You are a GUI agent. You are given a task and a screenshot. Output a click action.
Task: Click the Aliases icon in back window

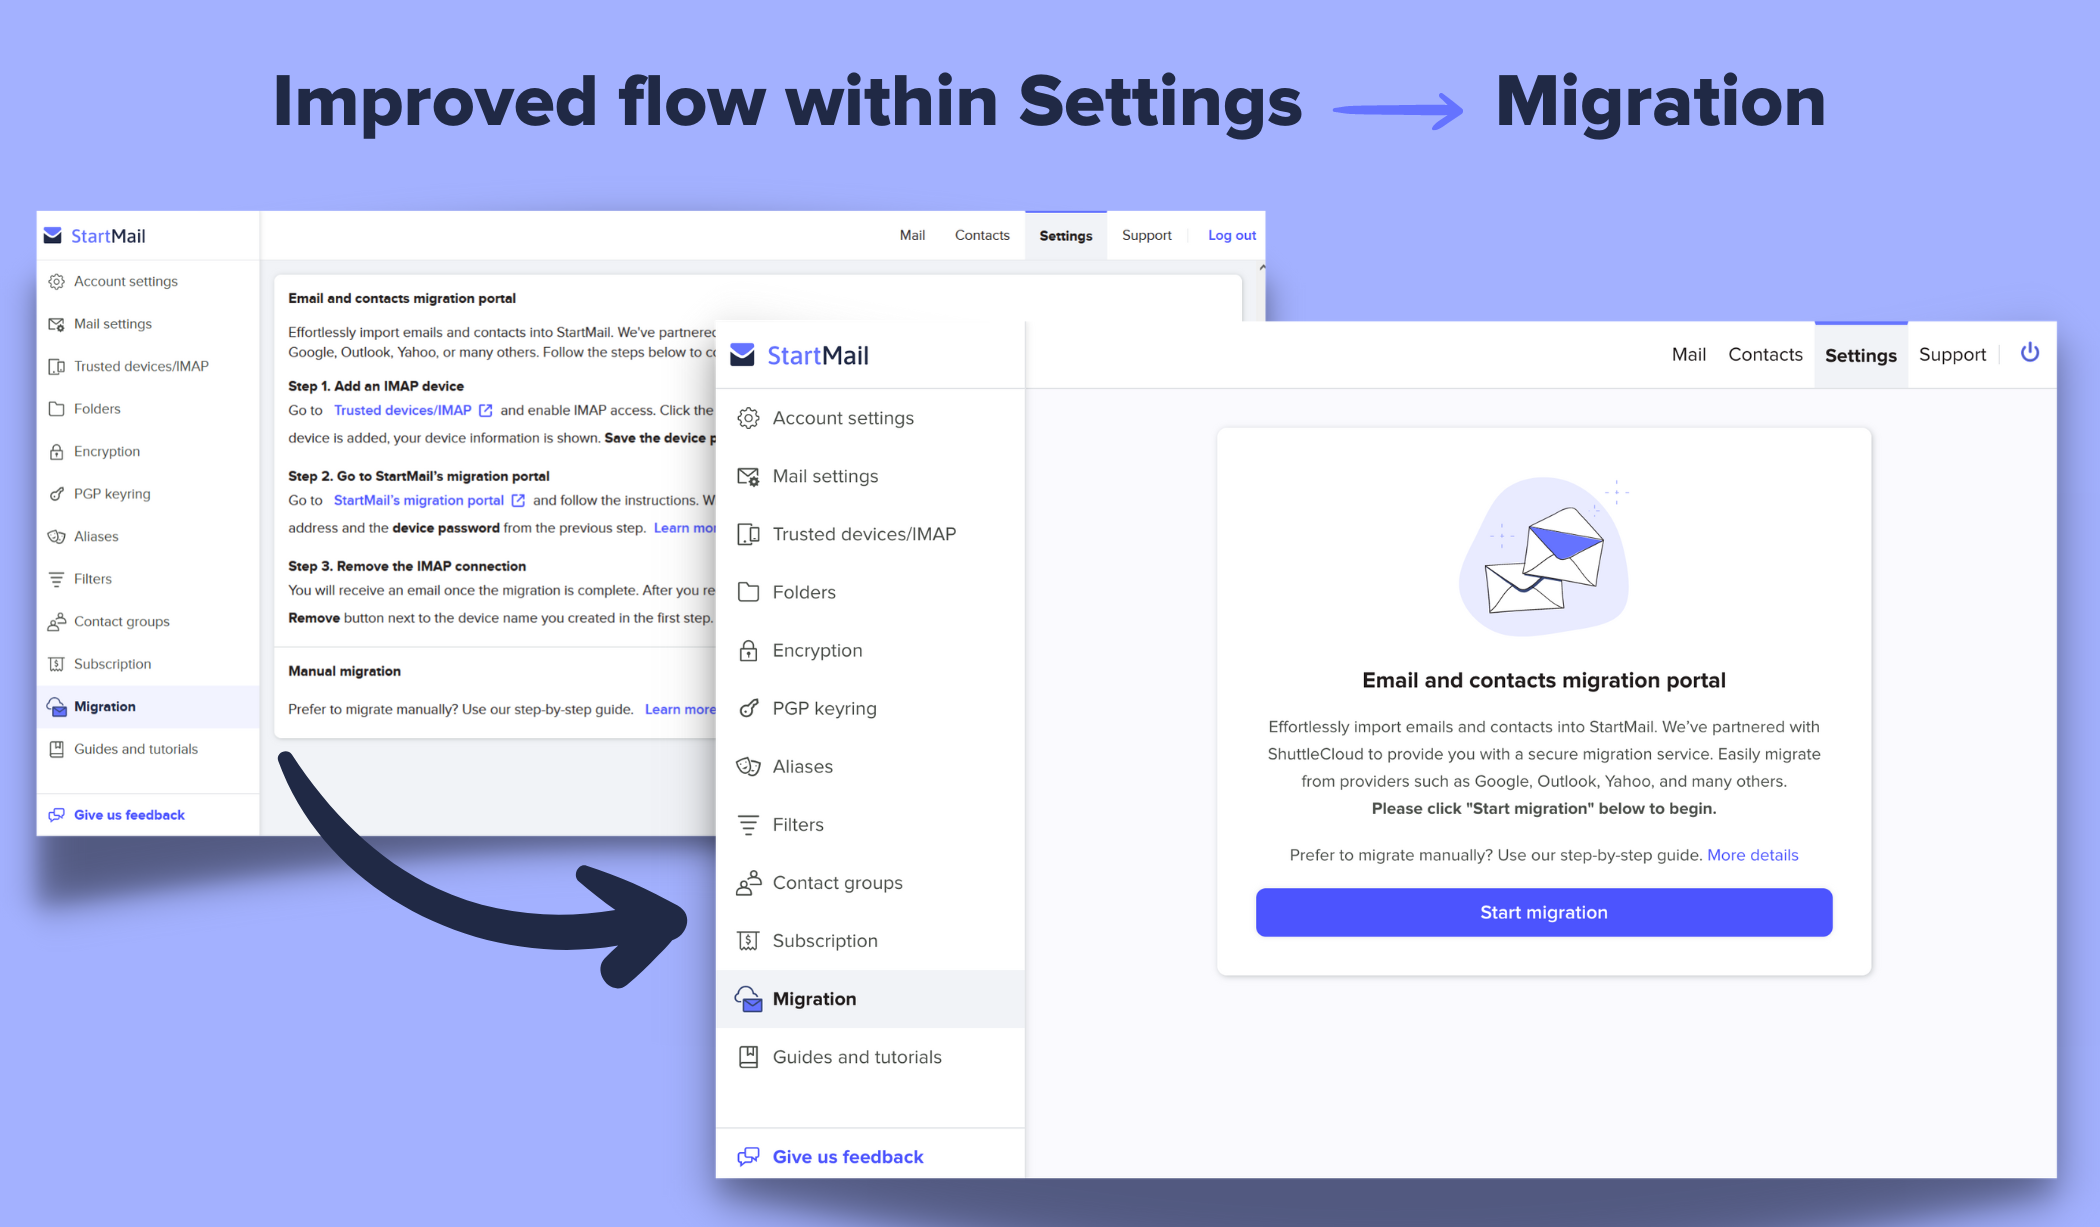pyautogui.click(x=56, y=537)
